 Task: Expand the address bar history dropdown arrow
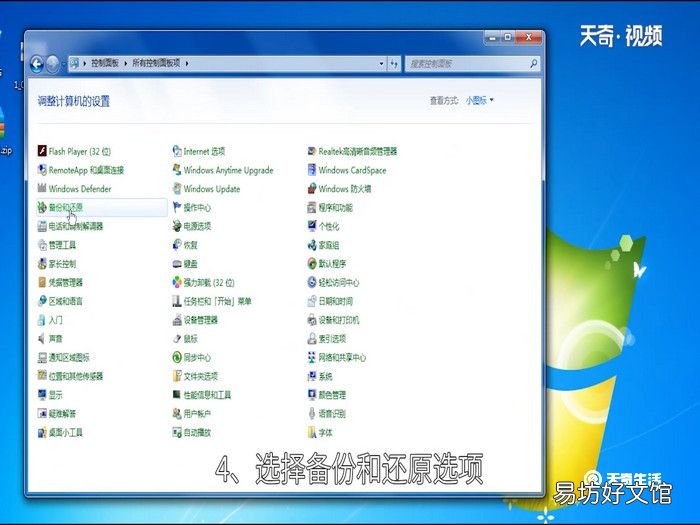(x=381, y=63)
